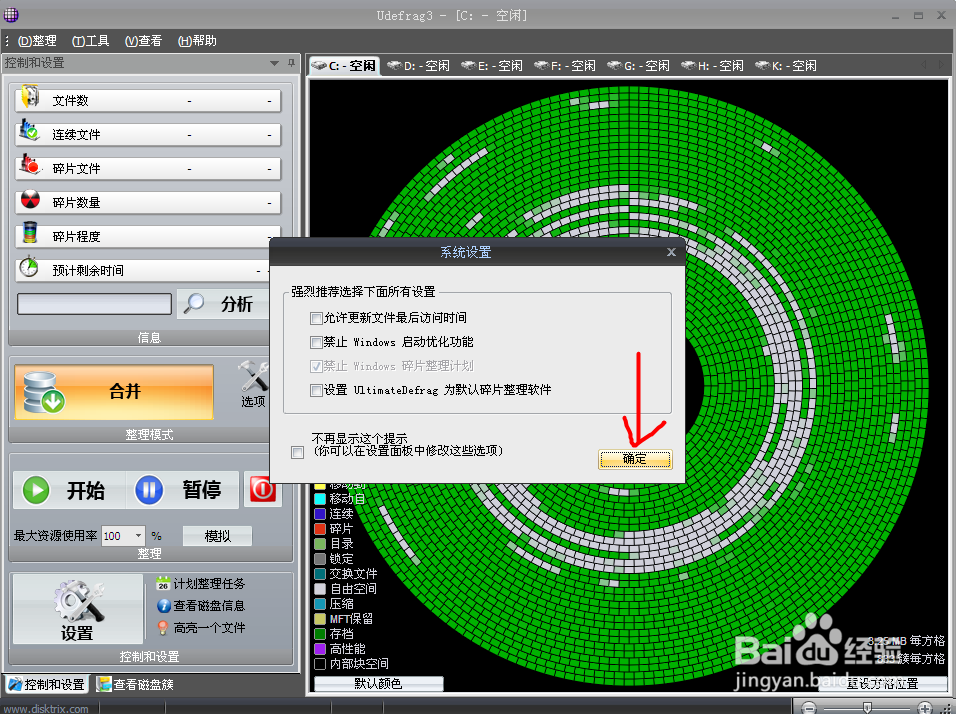This screenshot has width=956, height=714.
Task: Pin the 控制和设置 panel with pushpin
Action: coord(291,63)
